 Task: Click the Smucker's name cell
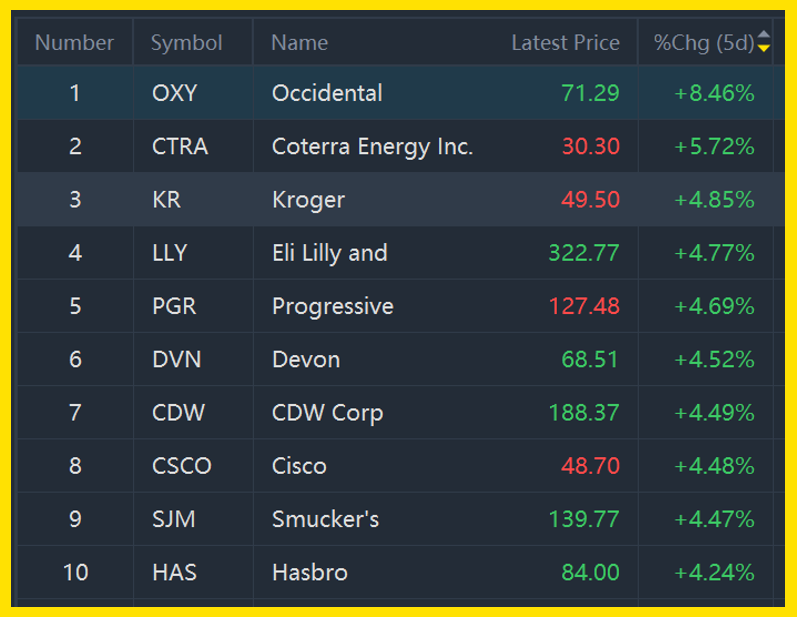point(325,519)
